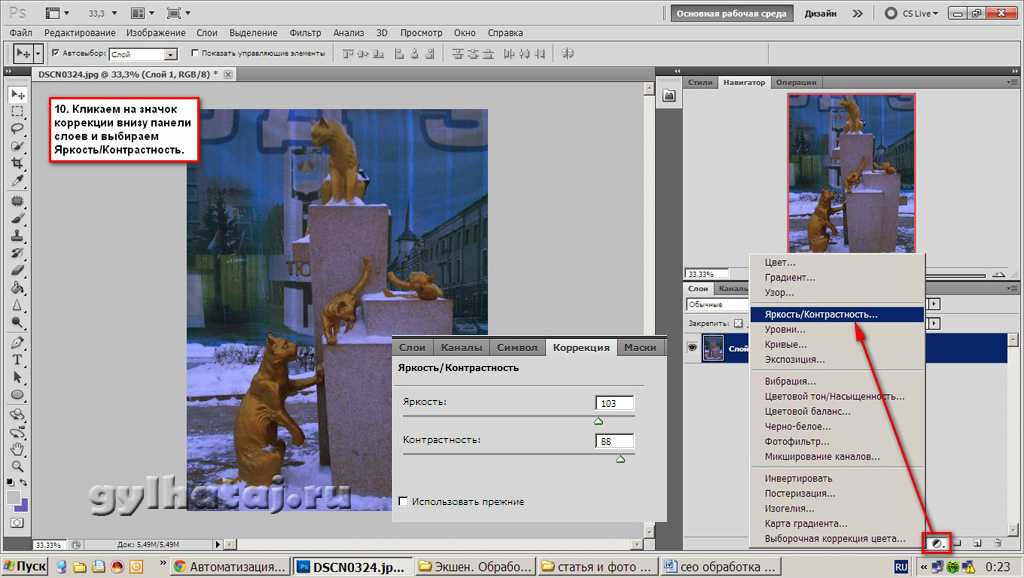Click the adjustment layer icon in Layers panel
The height and width of the screenshot is (578, 1024).
click(937, 543)
